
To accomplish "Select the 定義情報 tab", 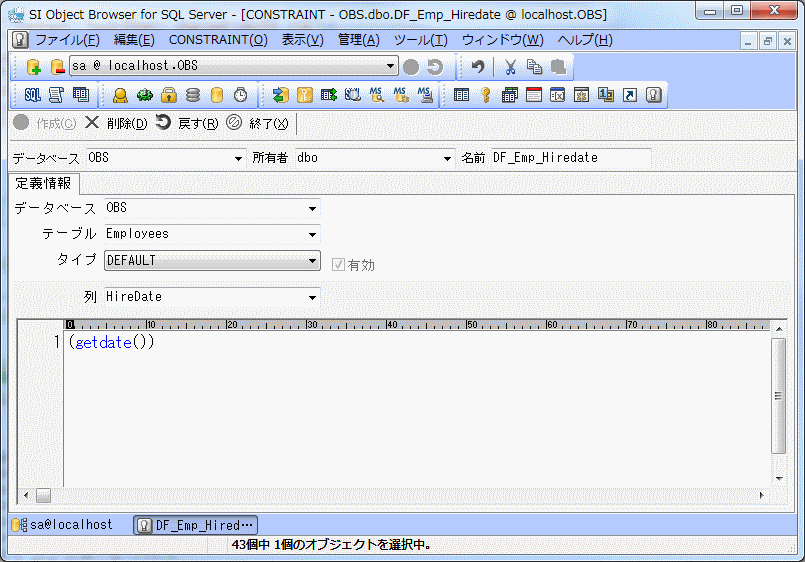I will pyautogui.click(x=43, y=183).
